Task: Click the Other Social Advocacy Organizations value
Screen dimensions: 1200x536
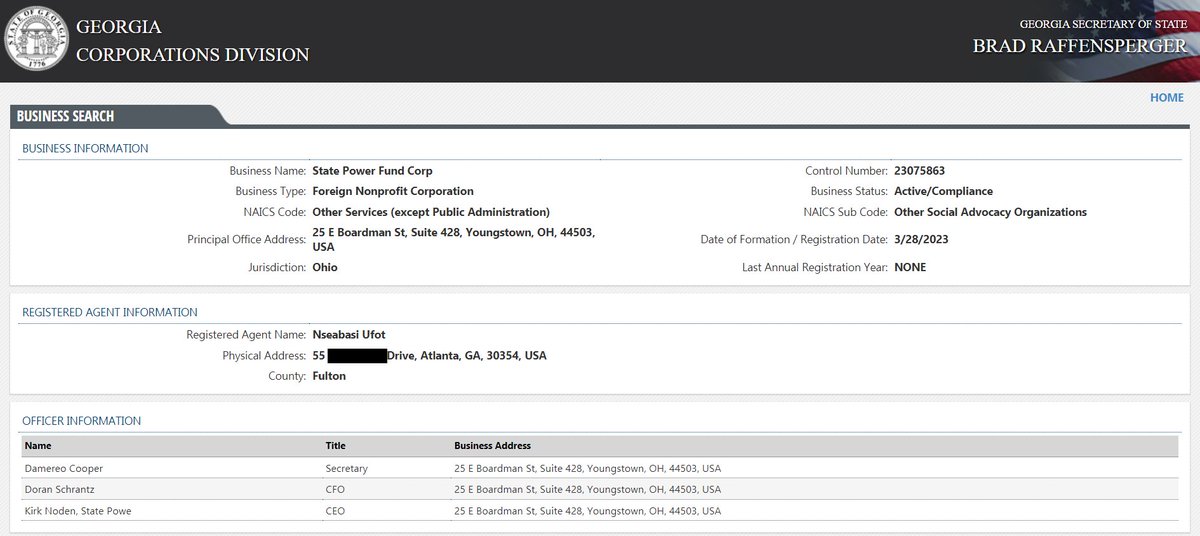Action: tap(990, 212)
